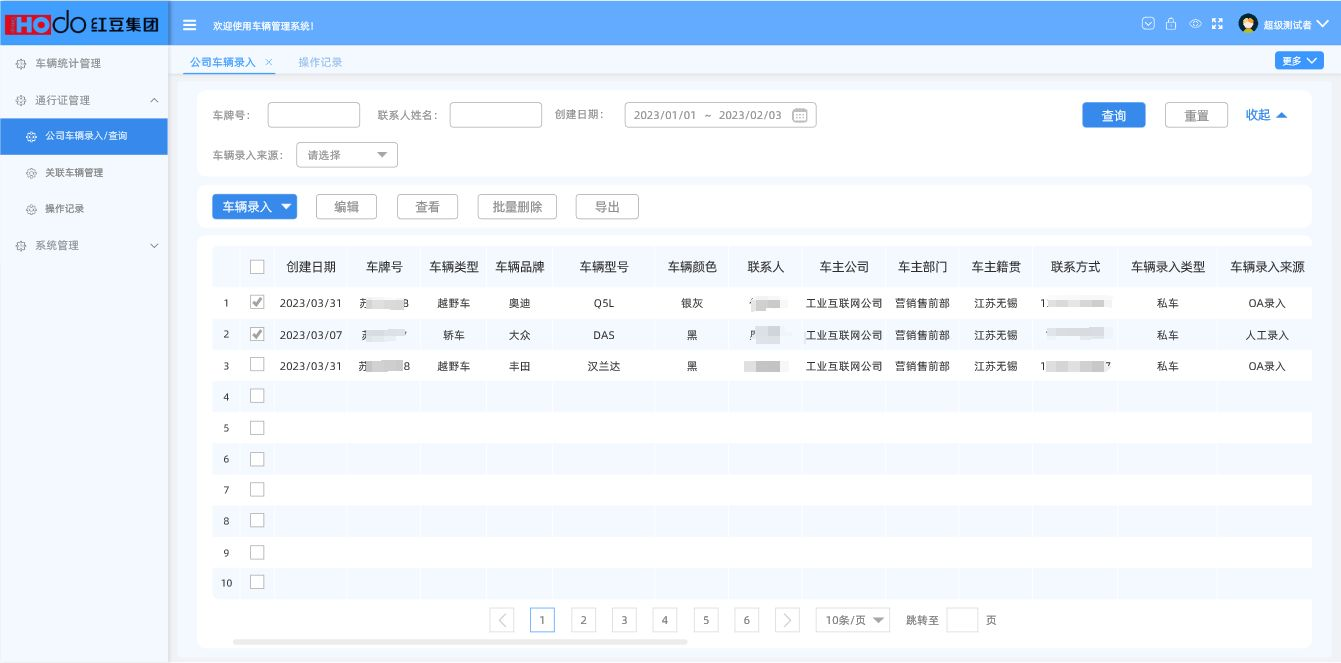This screenshot has width=1341, height=663.
Task: Close the 公司车辆录入 tab with its X
Action: click(269, 62)
